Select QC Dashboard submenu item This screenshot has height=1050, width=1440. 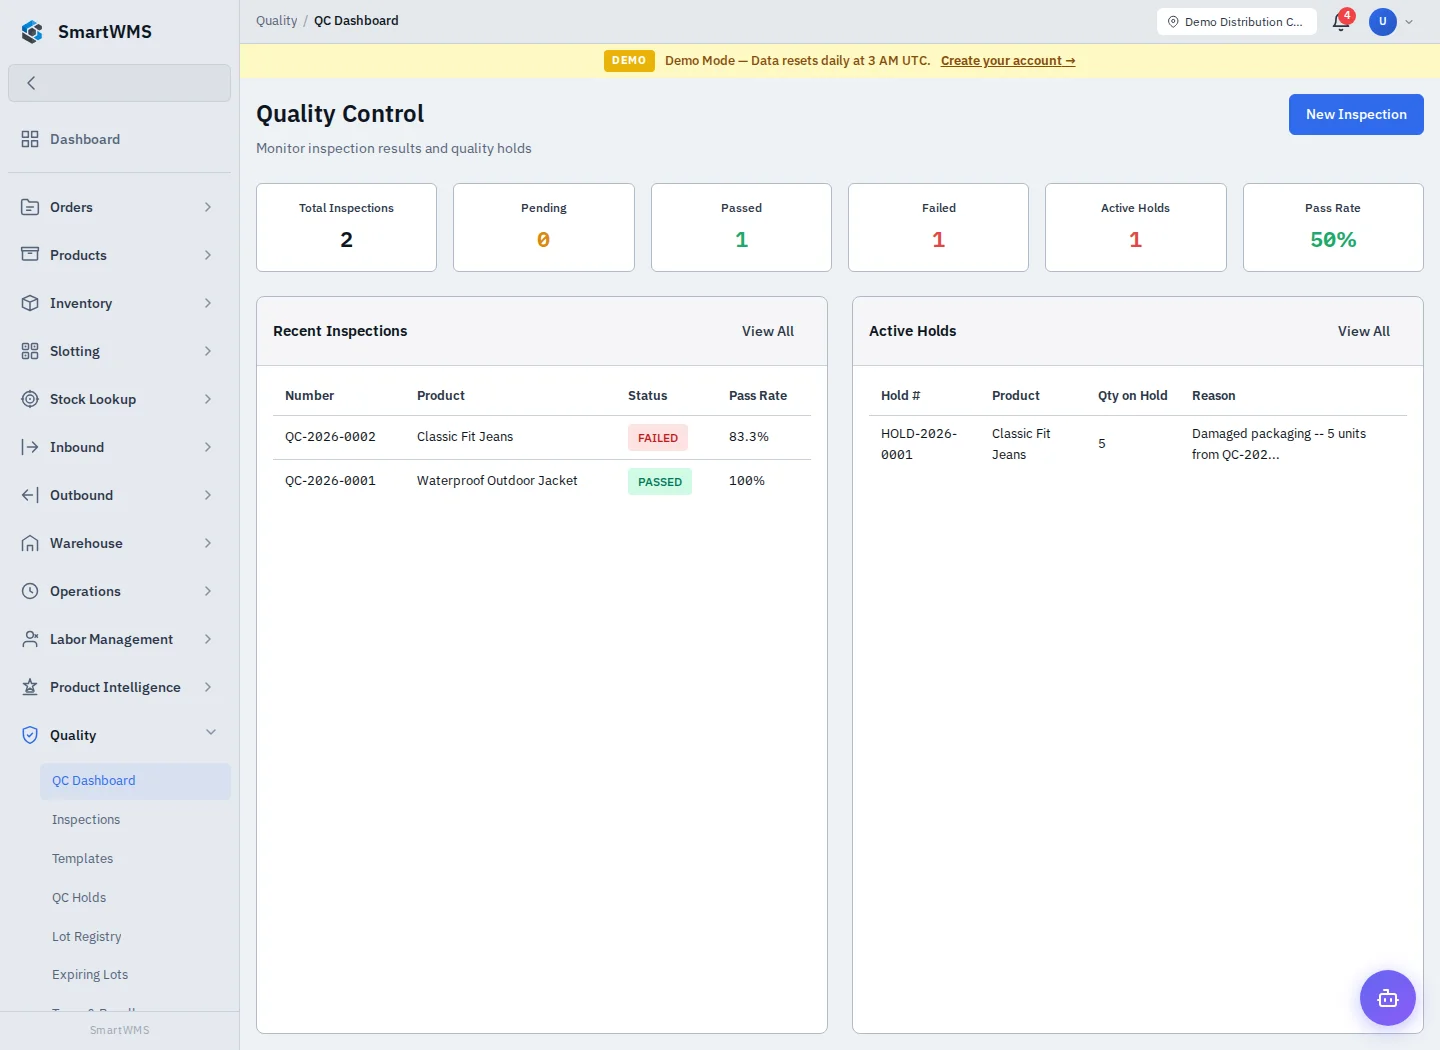point(135,781)
